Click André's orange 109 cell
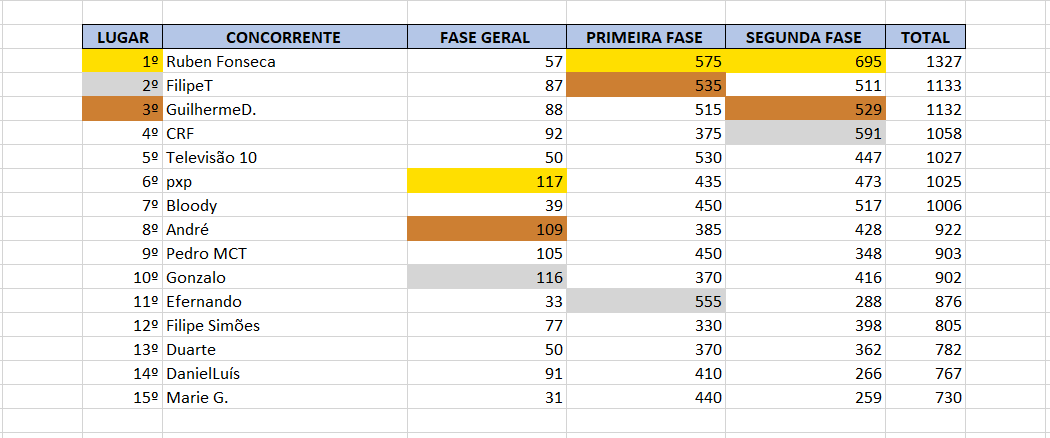Viewport: 1050px width, 438px height. click(487, 230)
